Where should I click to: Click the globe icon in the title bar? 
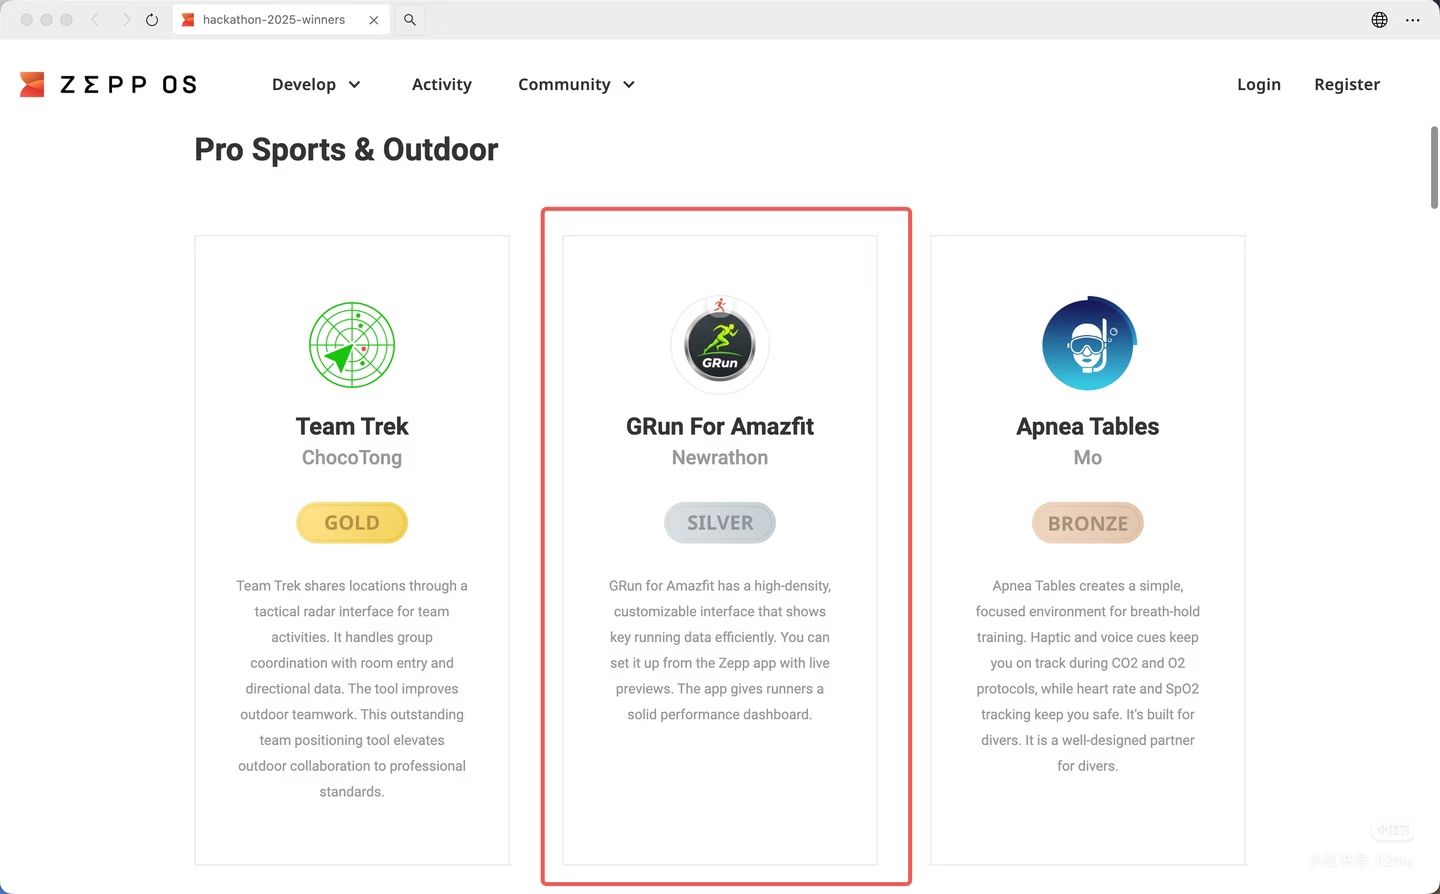coord(1379,20)
